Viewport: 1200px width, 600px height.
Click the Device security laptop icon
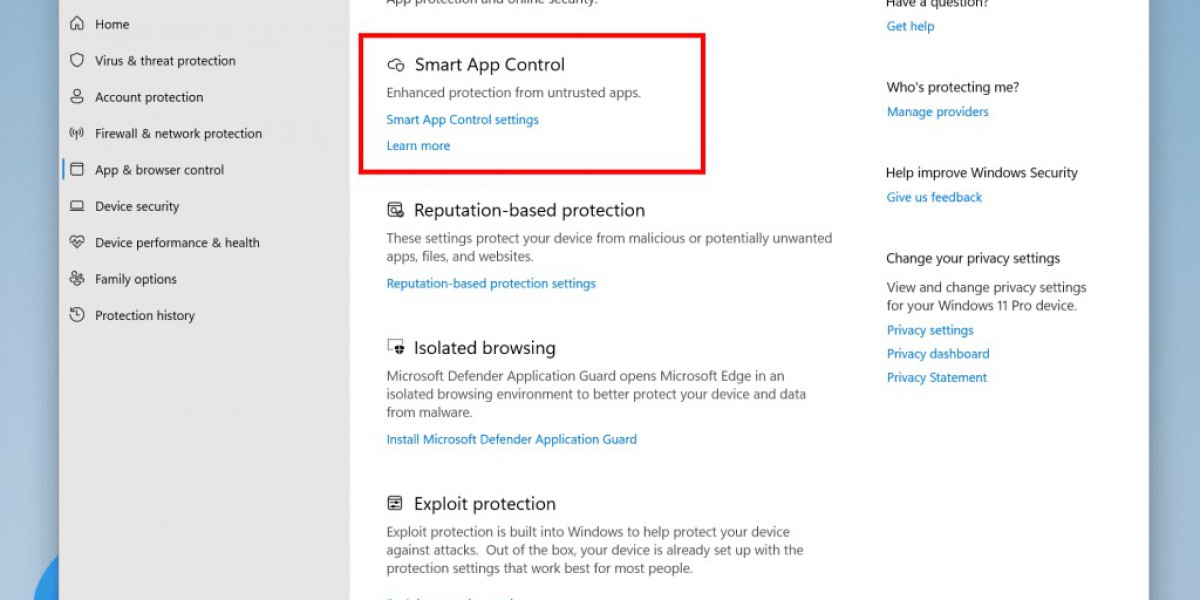tap(77, 206)
